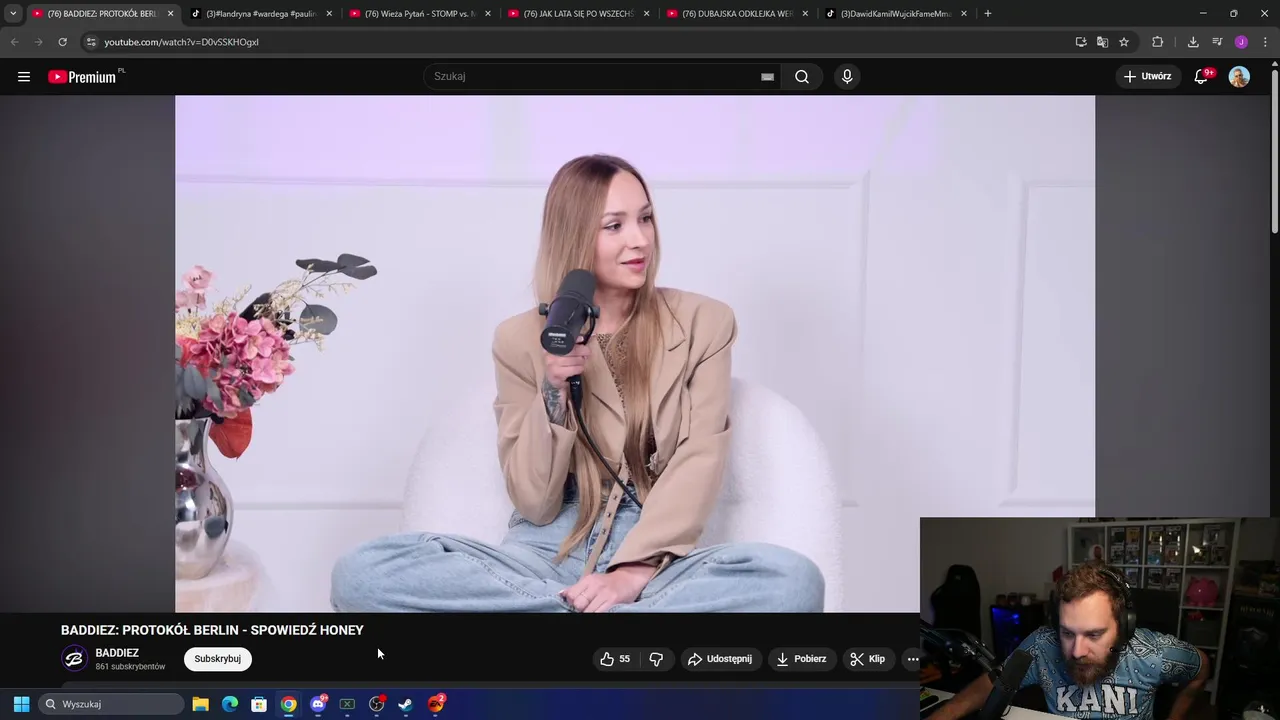Open media controls icon in Chrome toolbar
Viewport: 1280px width, 720px height.
click(1217, 42)
